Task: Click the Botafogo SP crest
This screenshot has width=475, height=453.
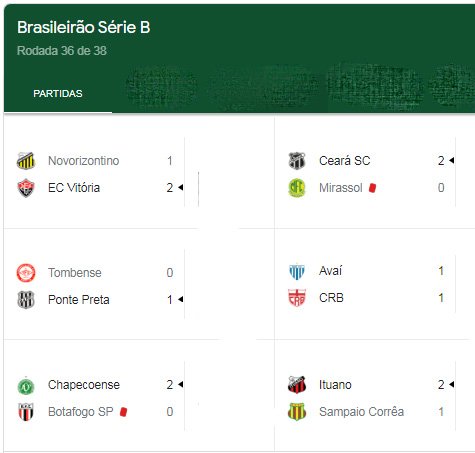Action: point(26,412)
